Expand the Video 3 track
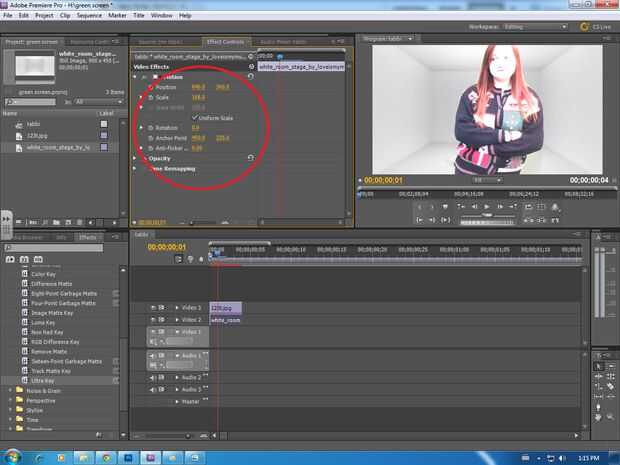The width and height of the screenshot is (620, 465). (x=177, y=307)
